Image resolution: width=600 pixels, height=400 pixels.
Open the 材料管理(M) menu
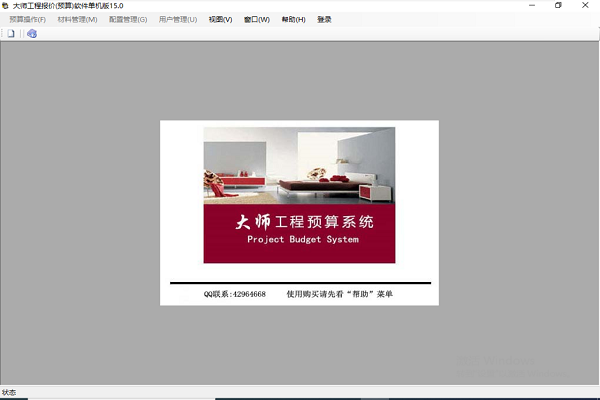[x=77, y=20]
